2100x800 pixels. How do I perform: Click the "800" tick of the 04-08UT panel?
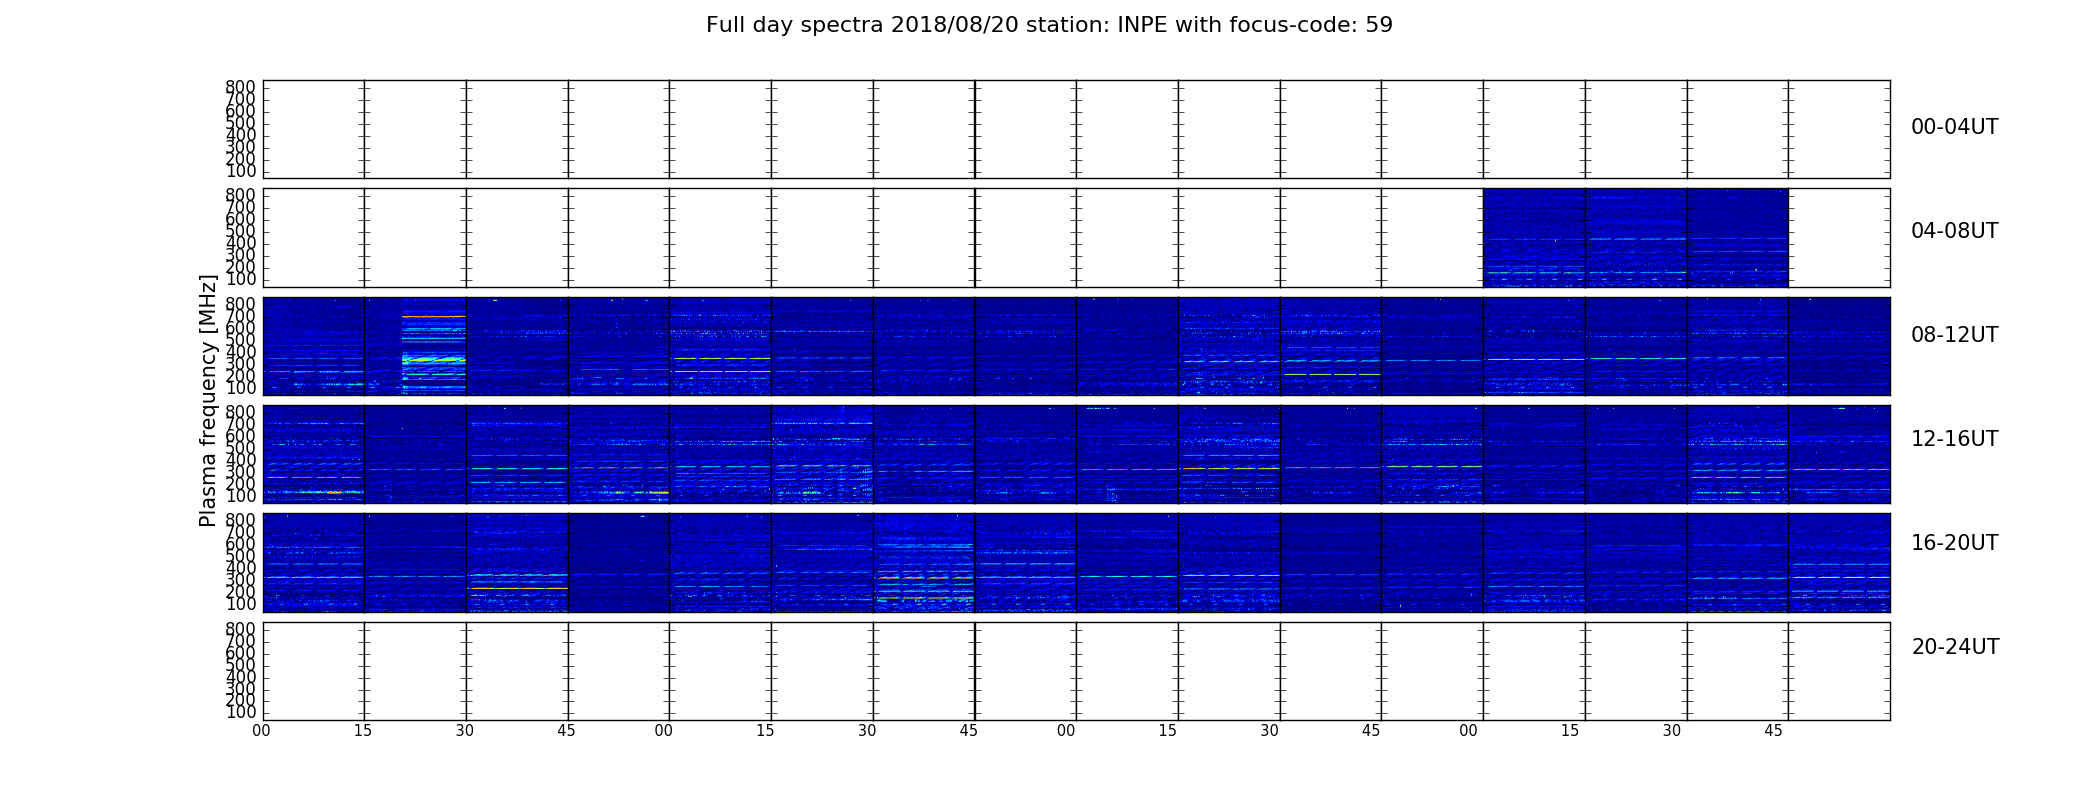240,195
